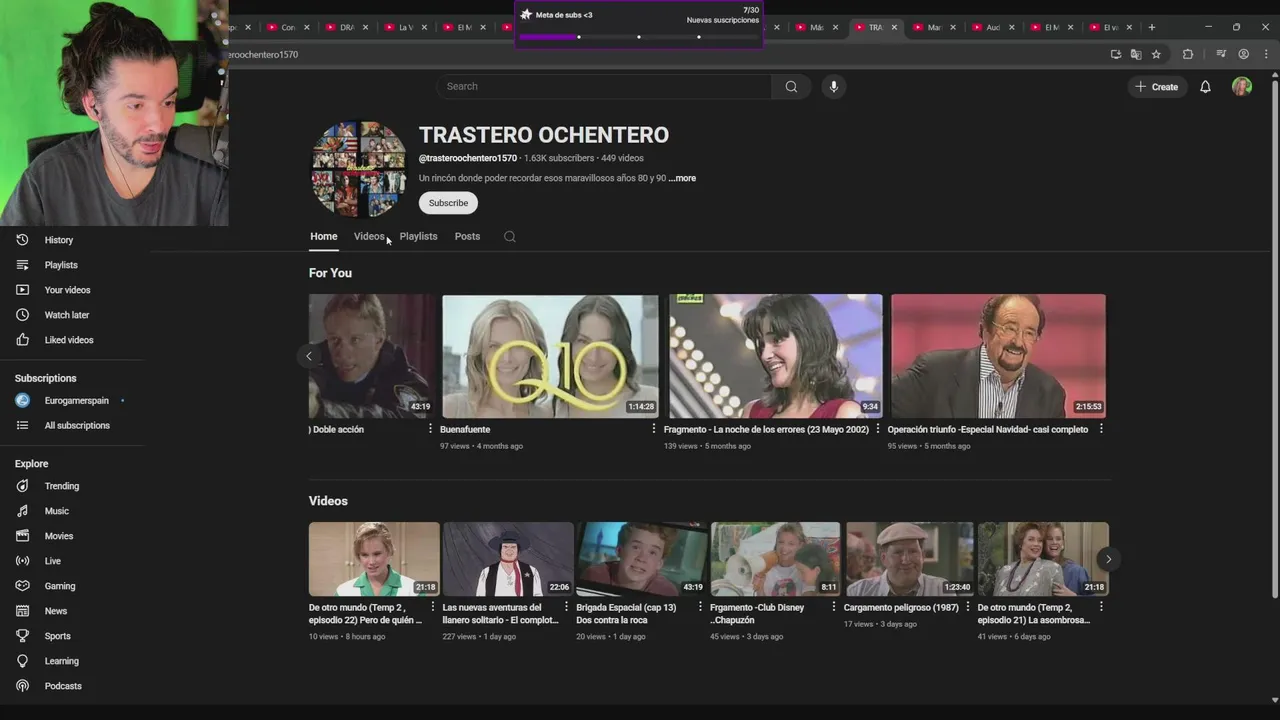Bookmark this page with star icon

click(1156, 54)
